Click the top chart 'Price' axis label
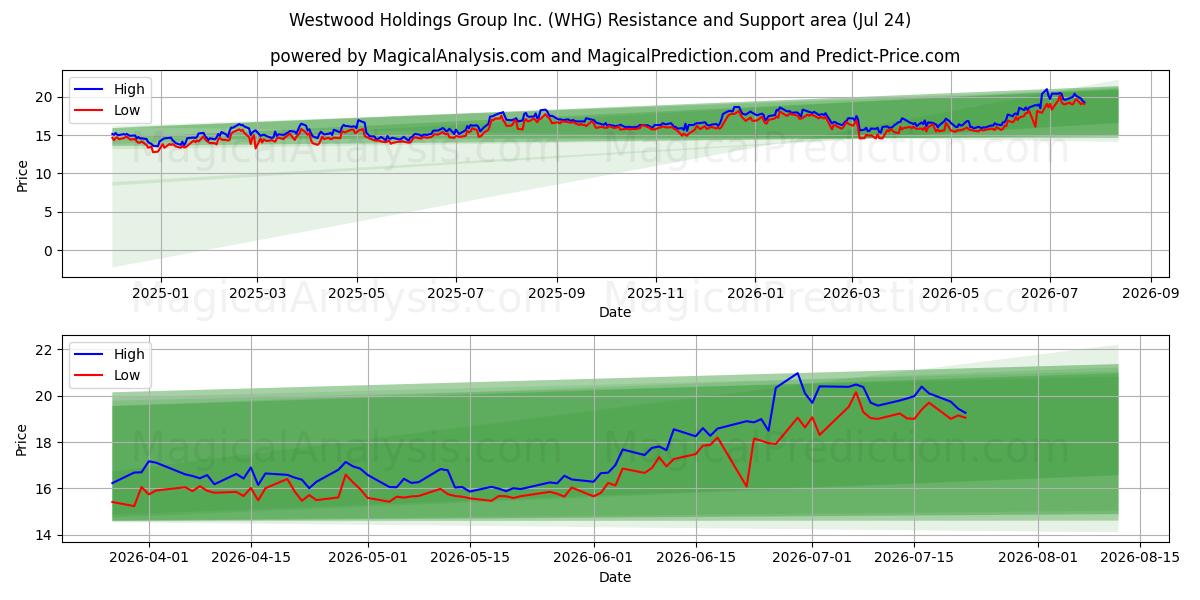Image resolution: width=1200 pixels, height=600 pixels. 23,175
